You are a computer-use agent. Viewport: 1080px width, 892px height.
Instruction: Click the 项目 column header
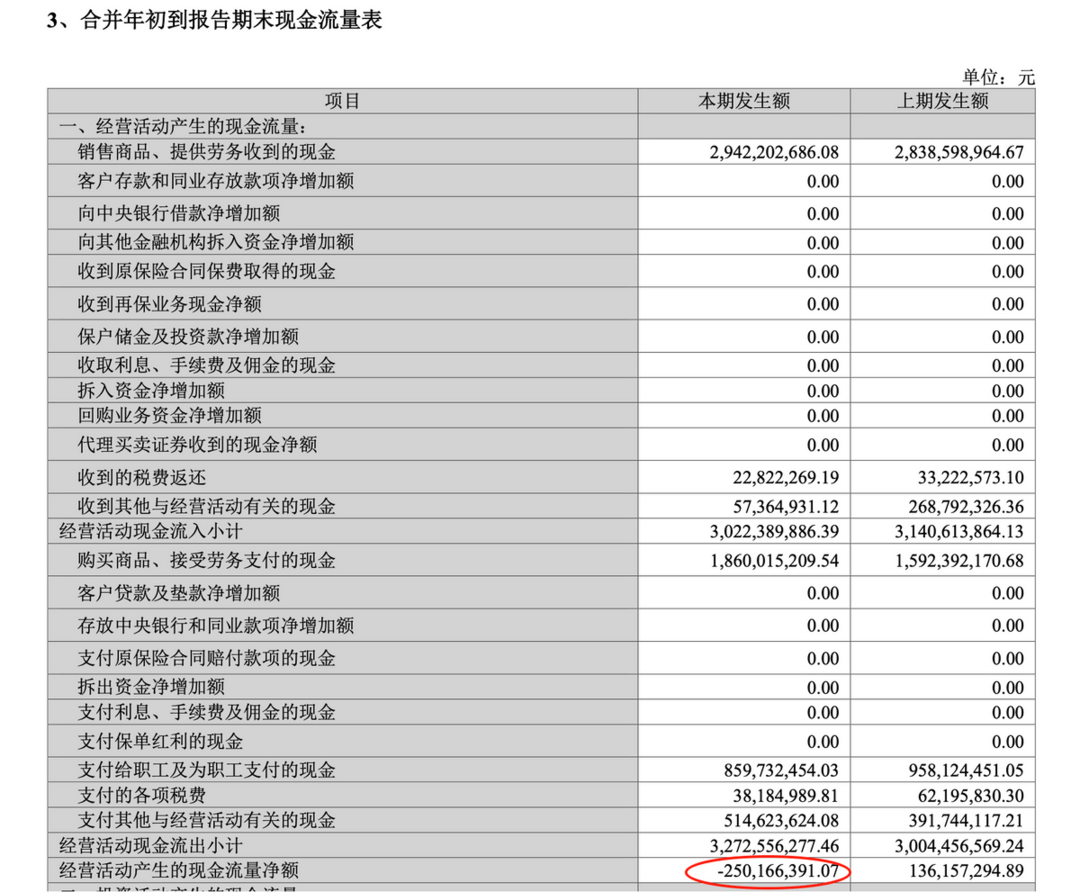coord(342,101)
